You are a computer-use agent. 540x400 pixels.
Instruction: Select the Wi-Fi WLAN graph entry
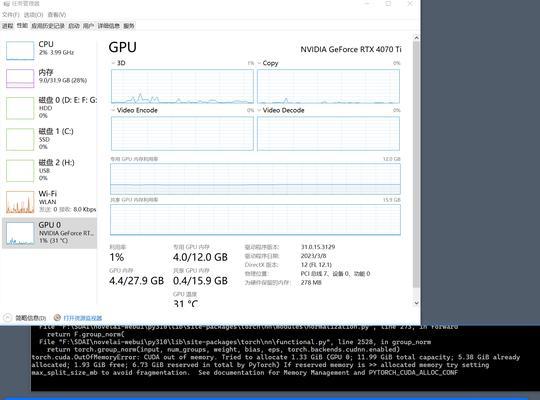(49, 201)
